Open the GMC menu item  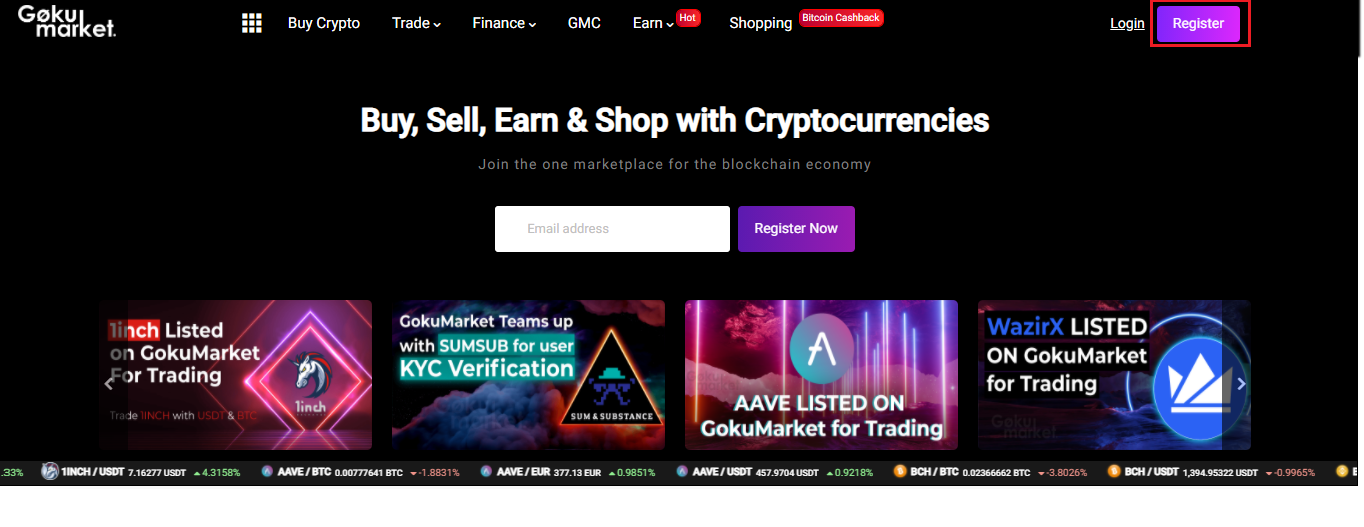pyautogui.click(x=584, y=23)
